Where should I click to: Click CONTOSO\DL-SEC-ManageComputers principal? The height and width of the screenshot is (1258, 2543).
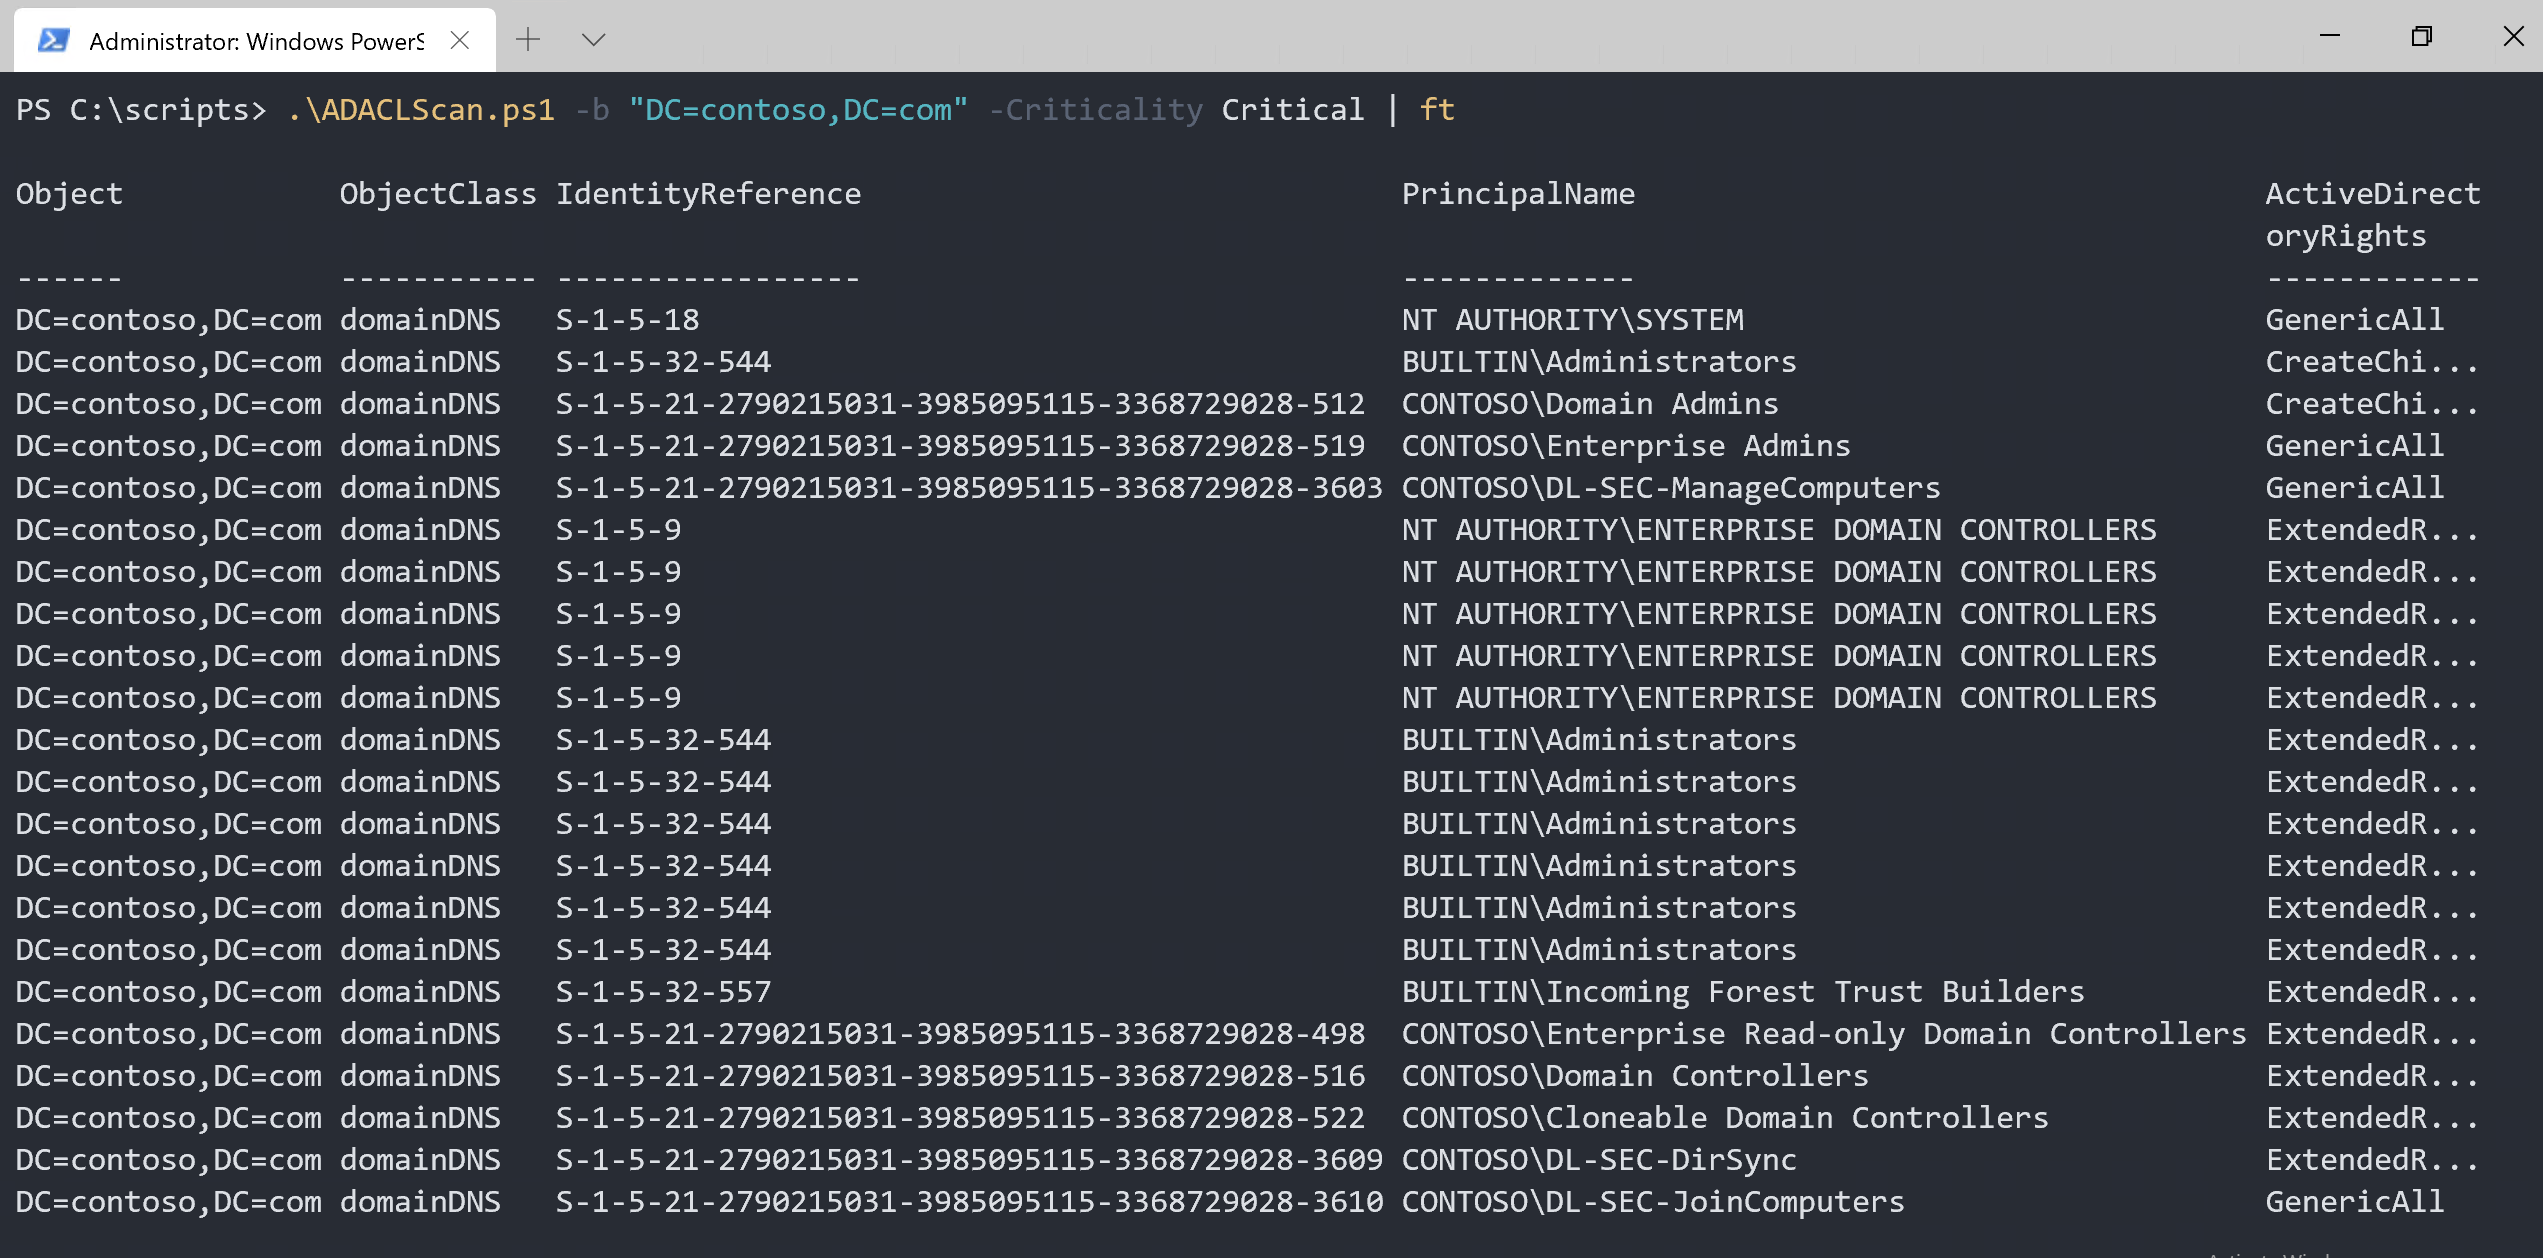(x=1671, y=487)
